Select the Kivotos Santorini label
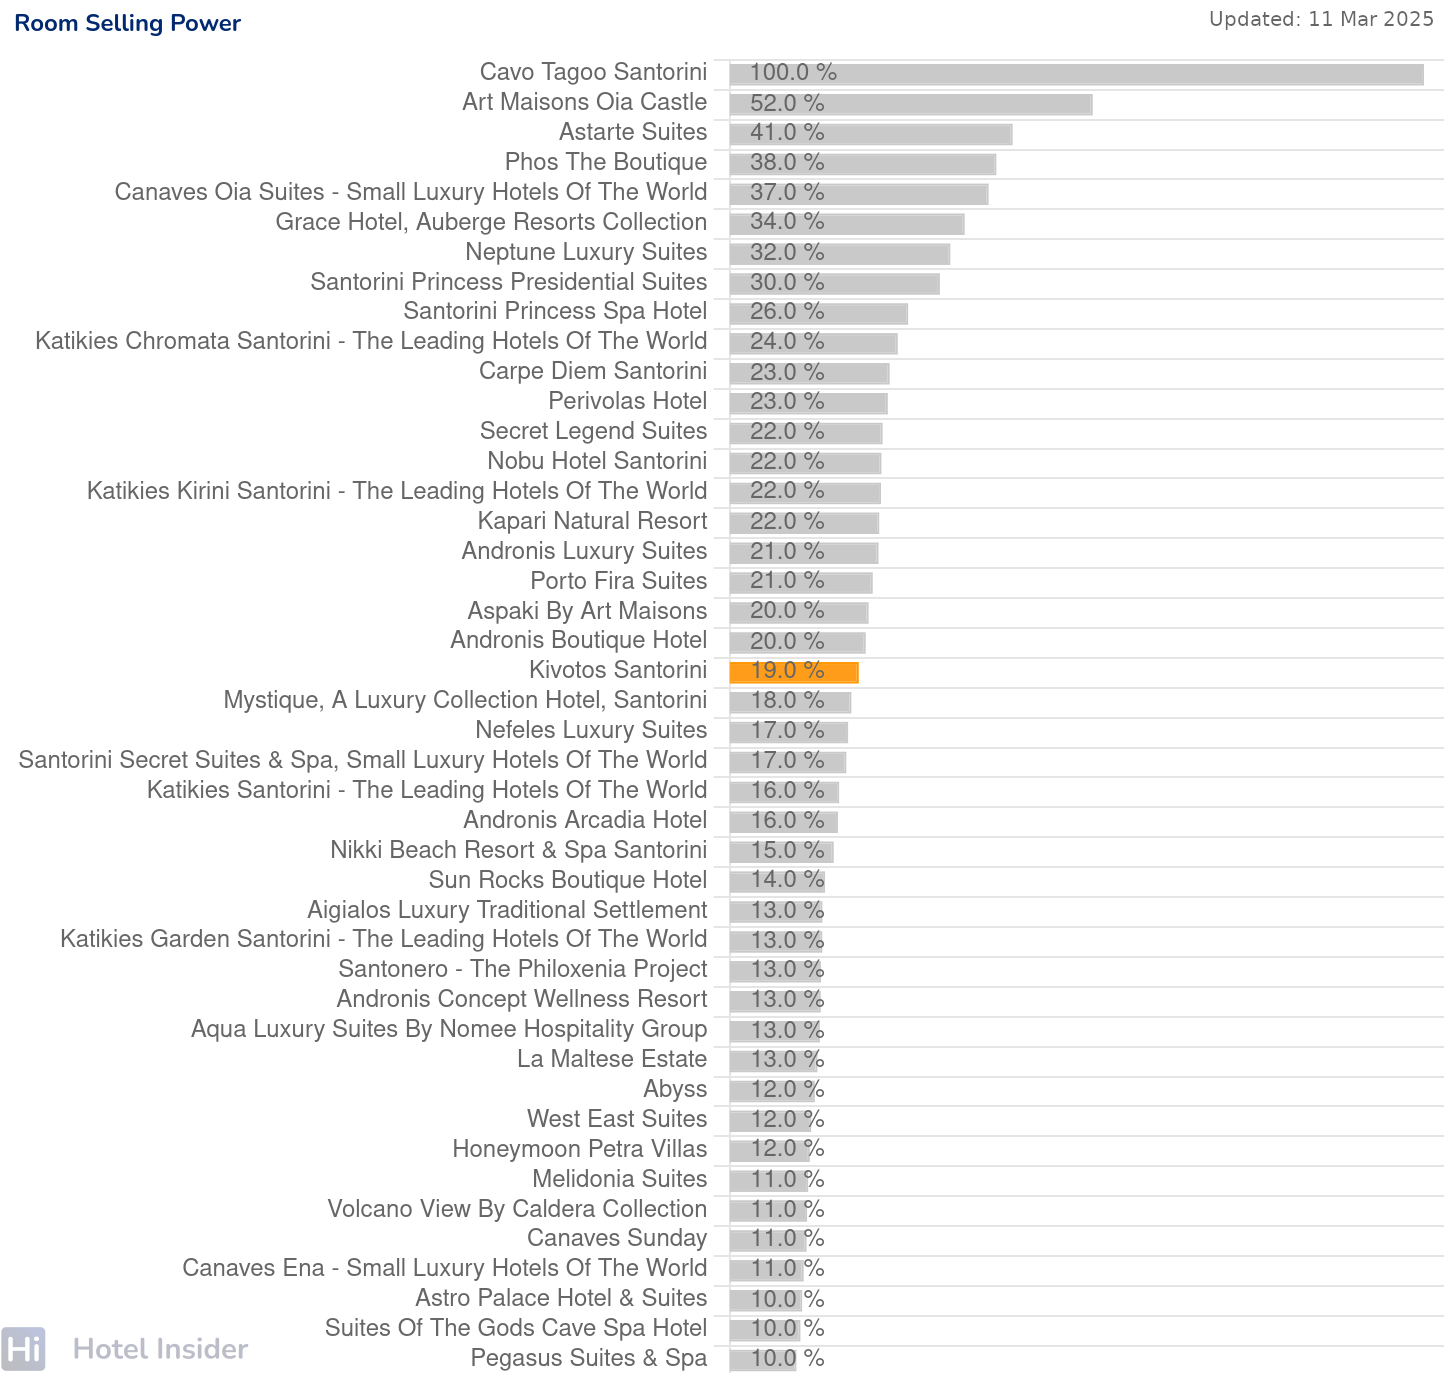 [618, 670]
